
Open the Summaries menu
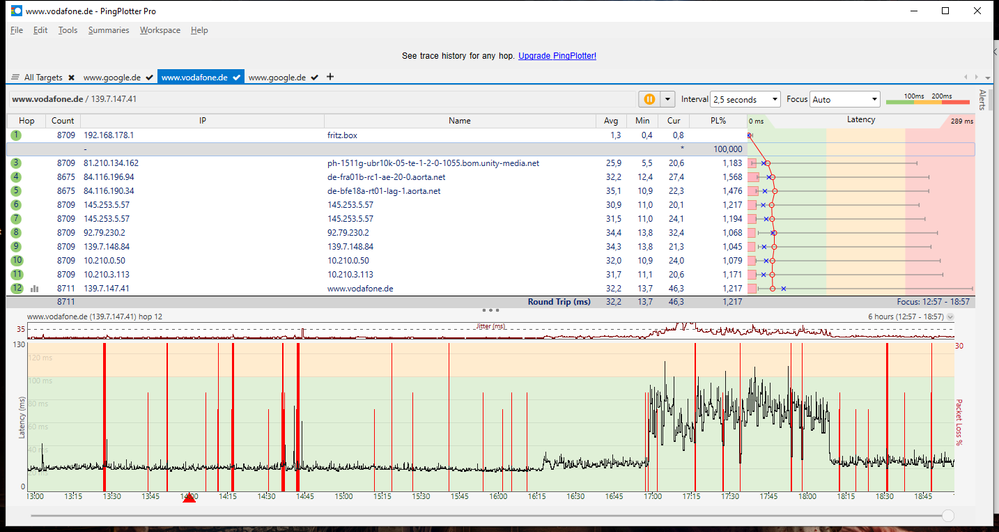pyautogui.click(x=108, y=30)
